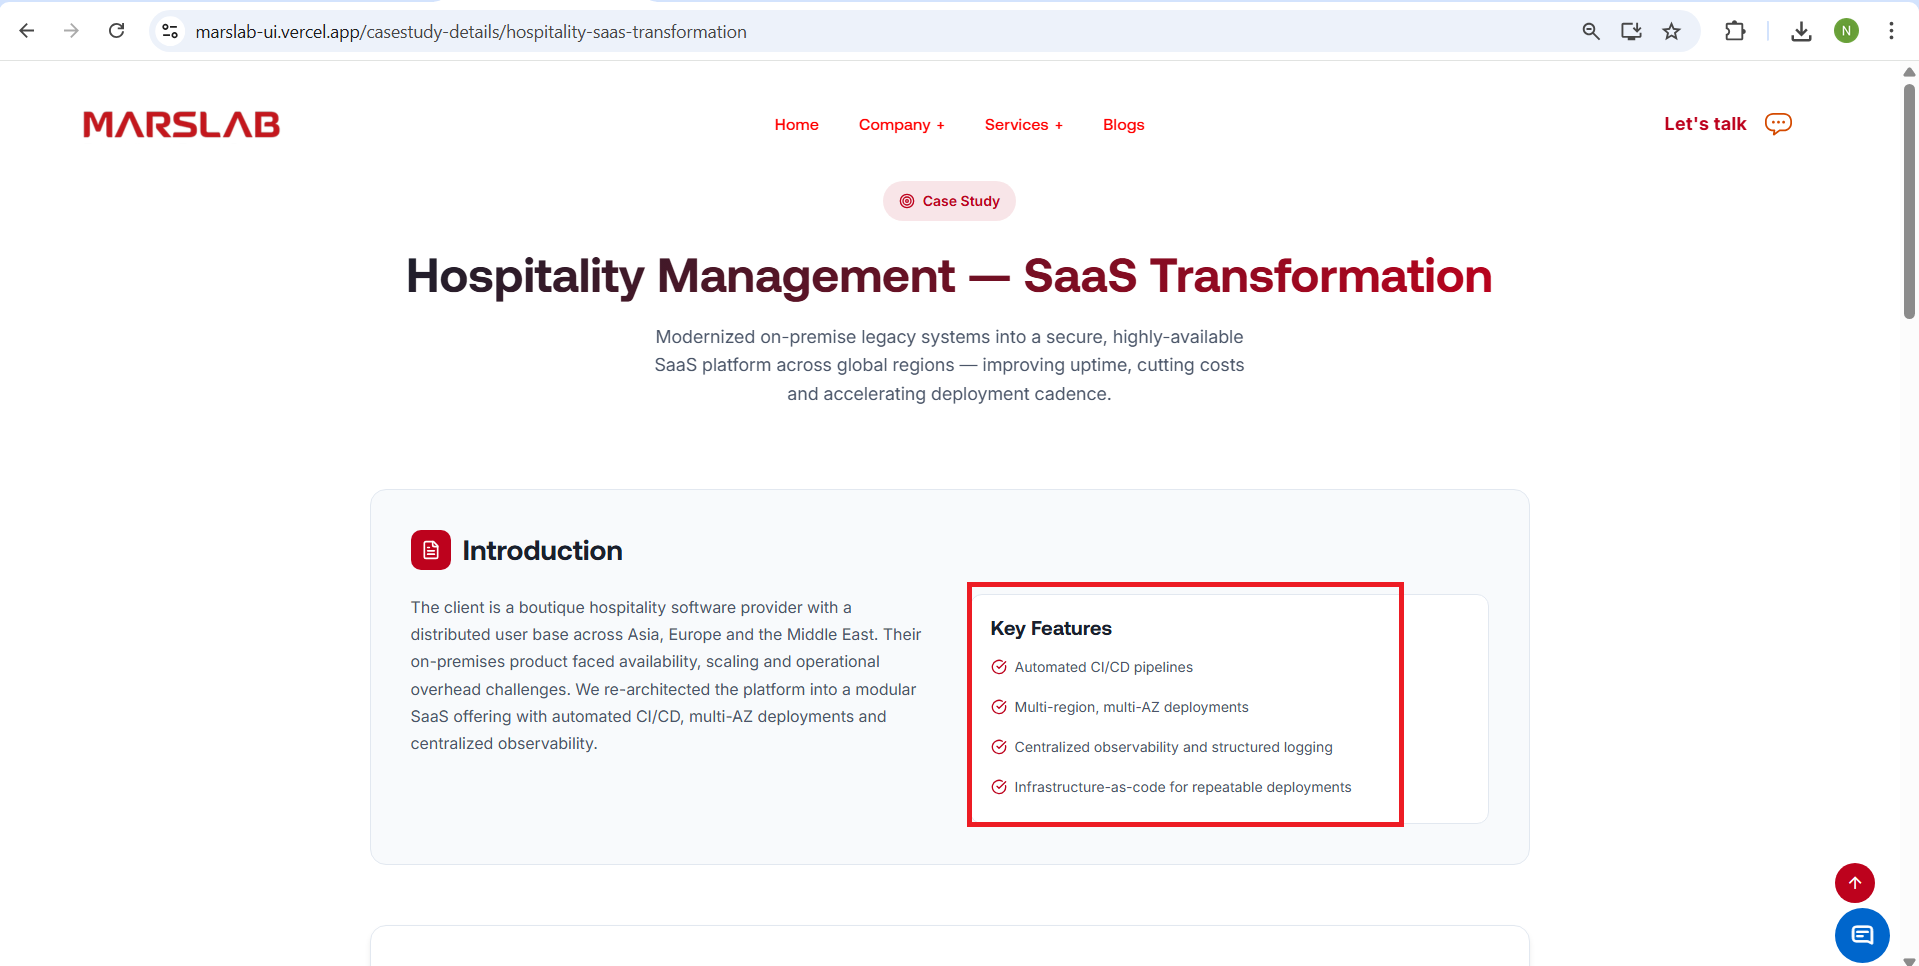
Task: Click the checkmark beside Multi-region, multi-AZ deployments
Action: click(x=998, y=707)
